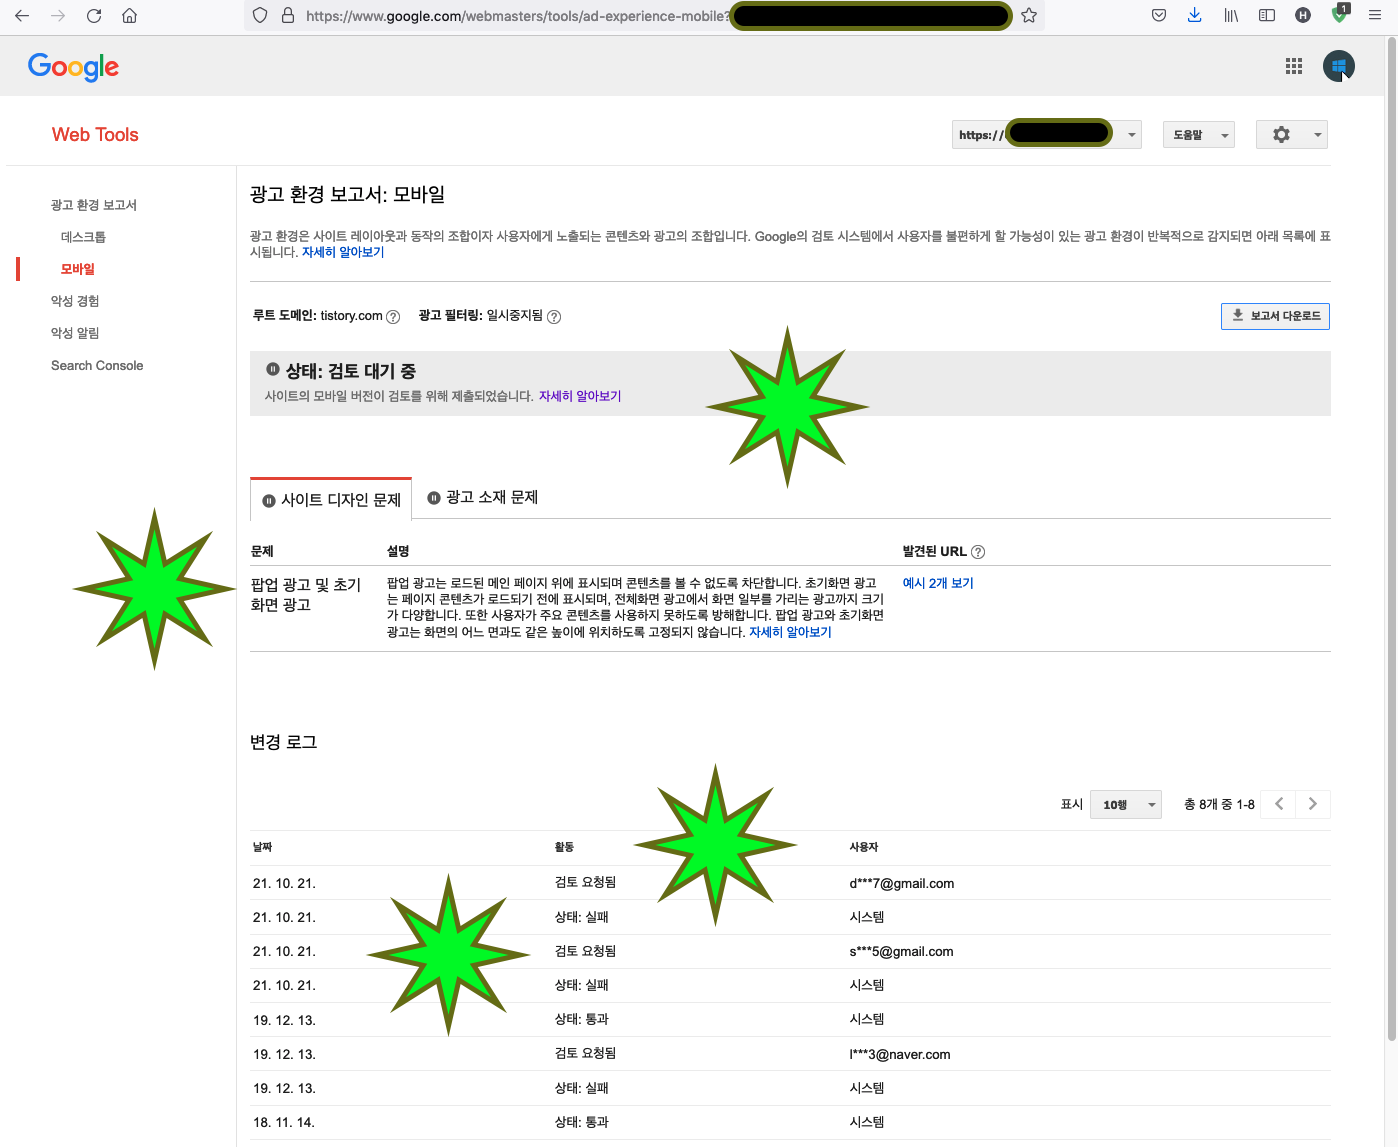This screenshot has width=1398, height=1147.
Task: Click the 18. 11. 14. date cell
Action: pos(284,1122)
